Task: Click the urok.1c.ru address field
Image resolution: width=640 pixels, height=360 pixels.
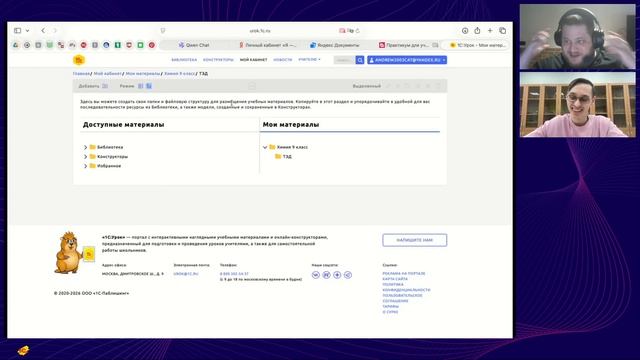Action: (x=260, y=31)
